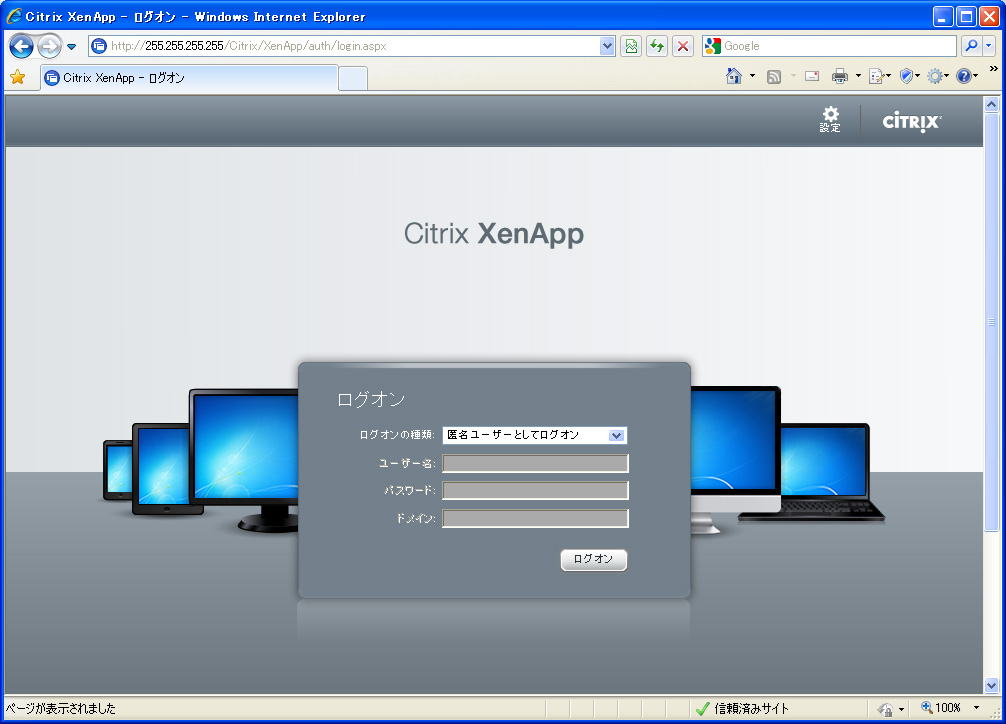Screen dimensions: 1006x724
Task: Click the compatibility view icon
Action: (x=631, y=46)
